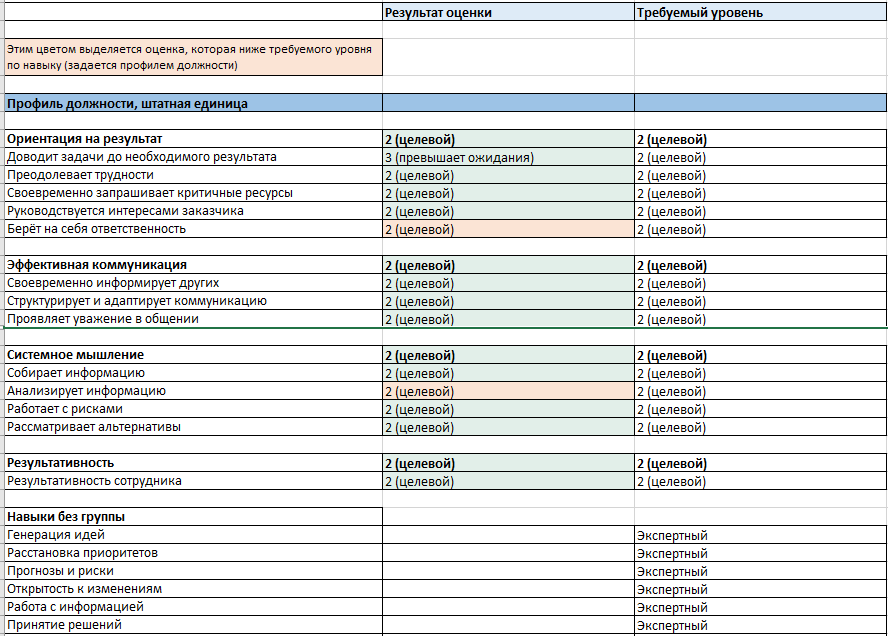The image size is (888, 636).
Task: Select the '3 (превышает ожидания)' result cell
Action: 508,157
